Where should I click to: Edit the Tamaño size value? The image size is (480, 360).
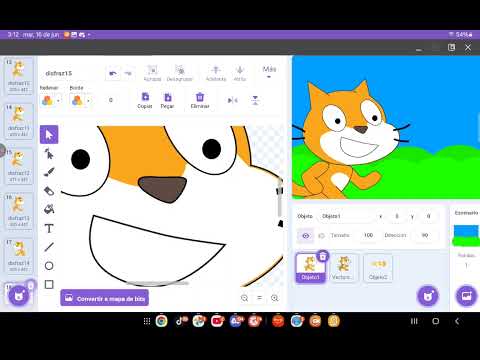[368, 235]
